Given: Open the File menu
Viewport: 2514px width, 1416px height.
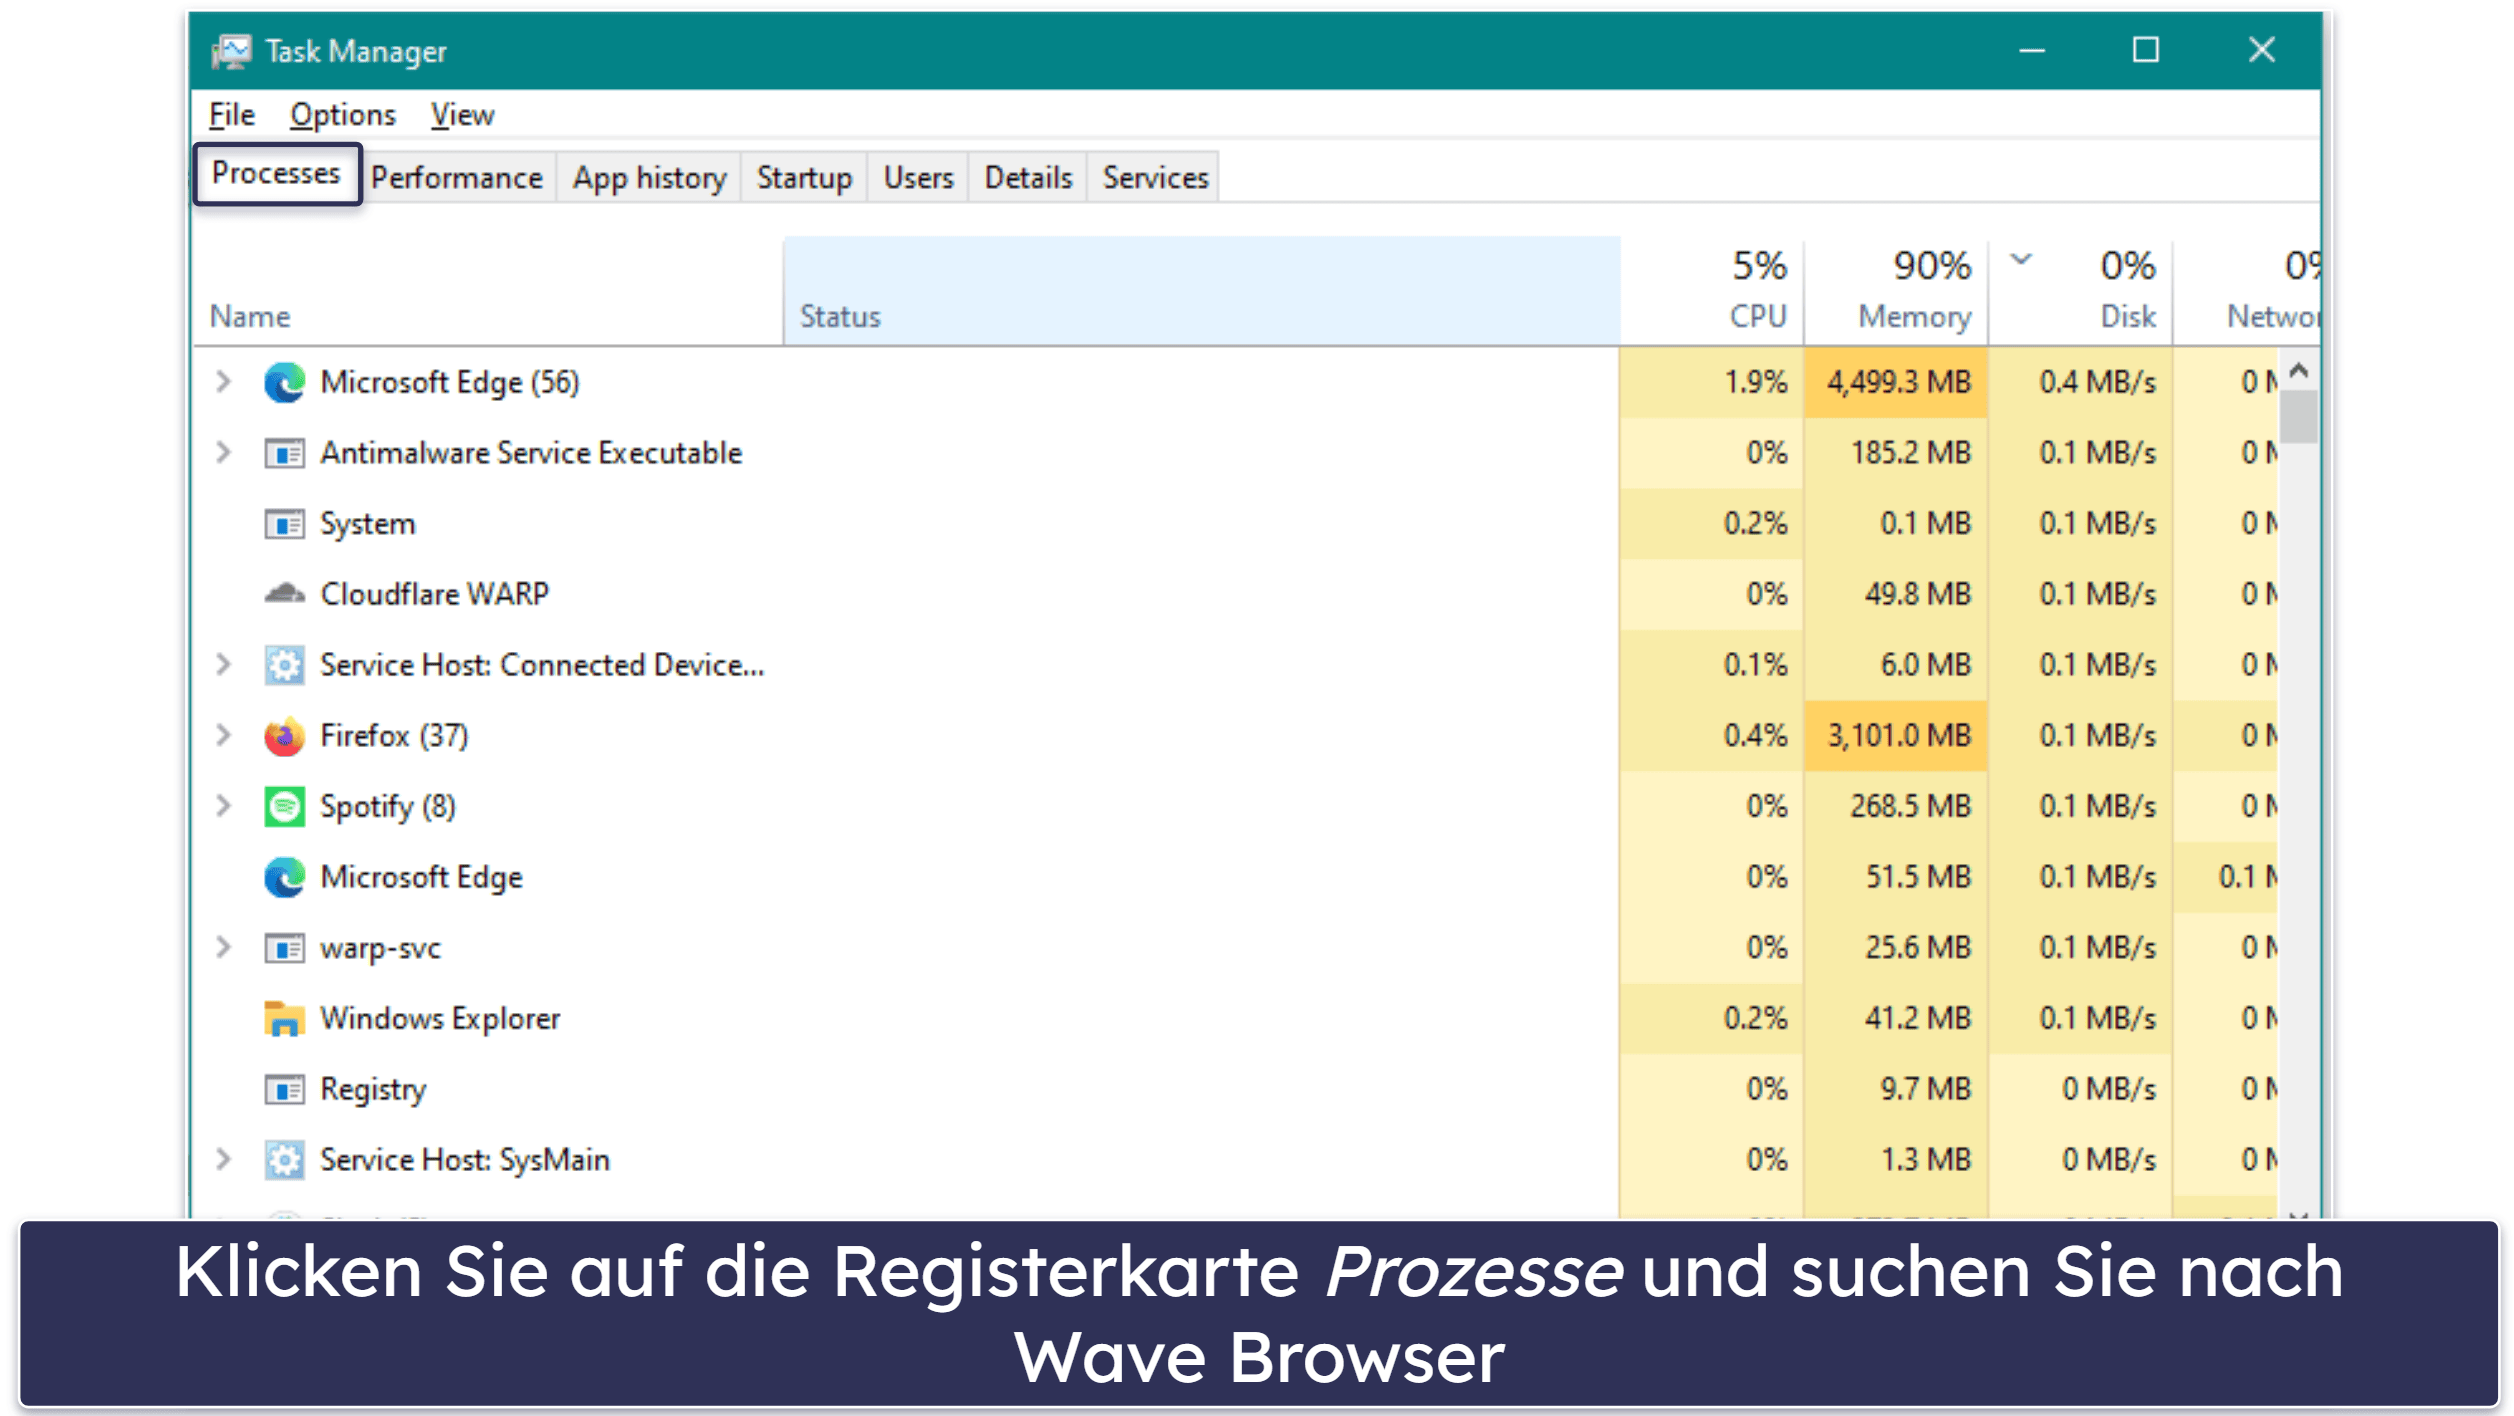Looking at the screenshot, I should pos(232,115).
